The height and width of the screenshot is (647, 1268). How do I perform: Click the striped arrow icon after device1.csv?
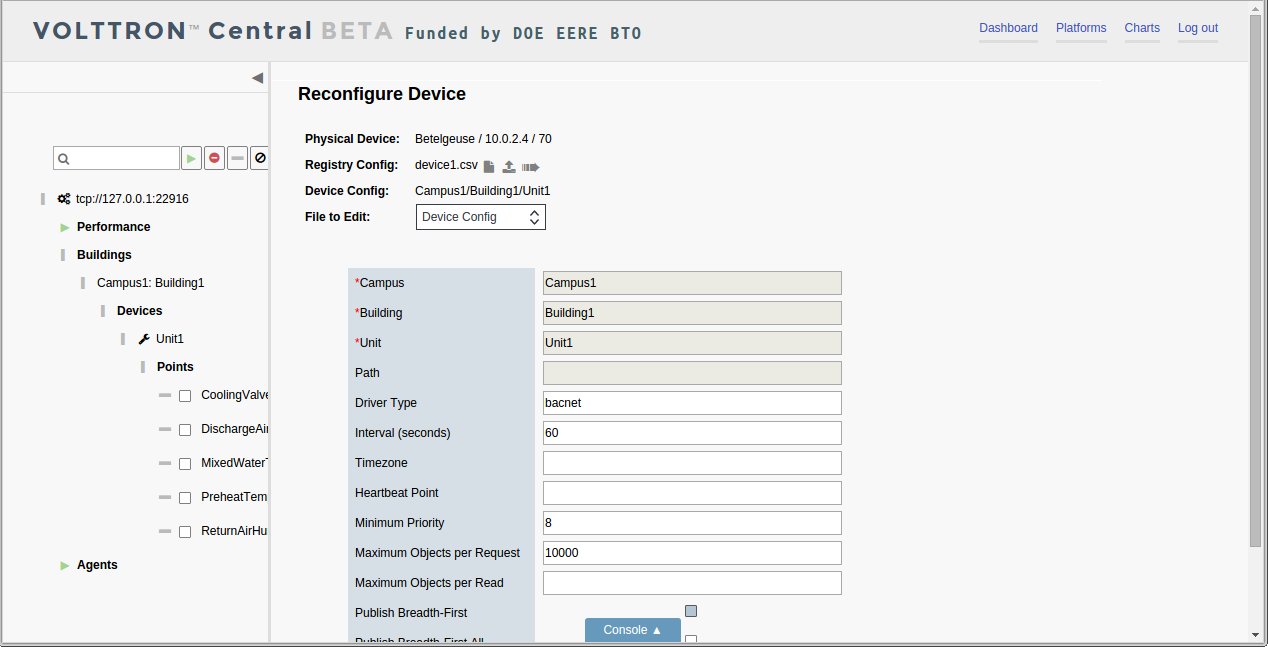point(530,167)
